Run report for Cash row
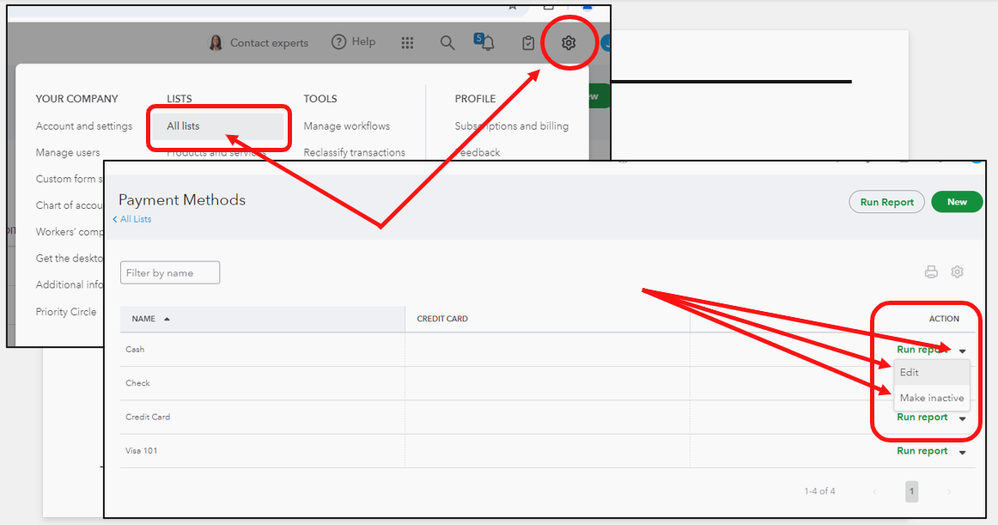 (x=922, y=349)
